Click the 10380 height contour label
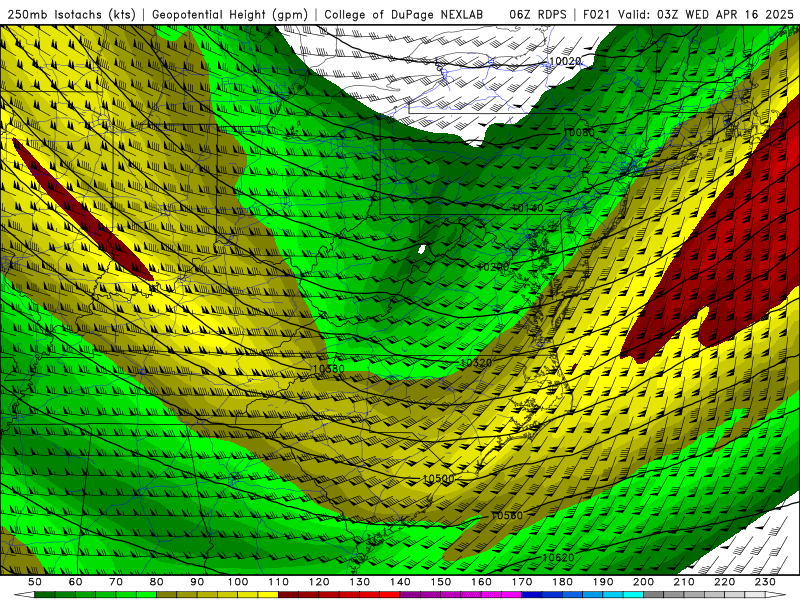This screenshot has width=800, height=600. click(x=329, y=368)
